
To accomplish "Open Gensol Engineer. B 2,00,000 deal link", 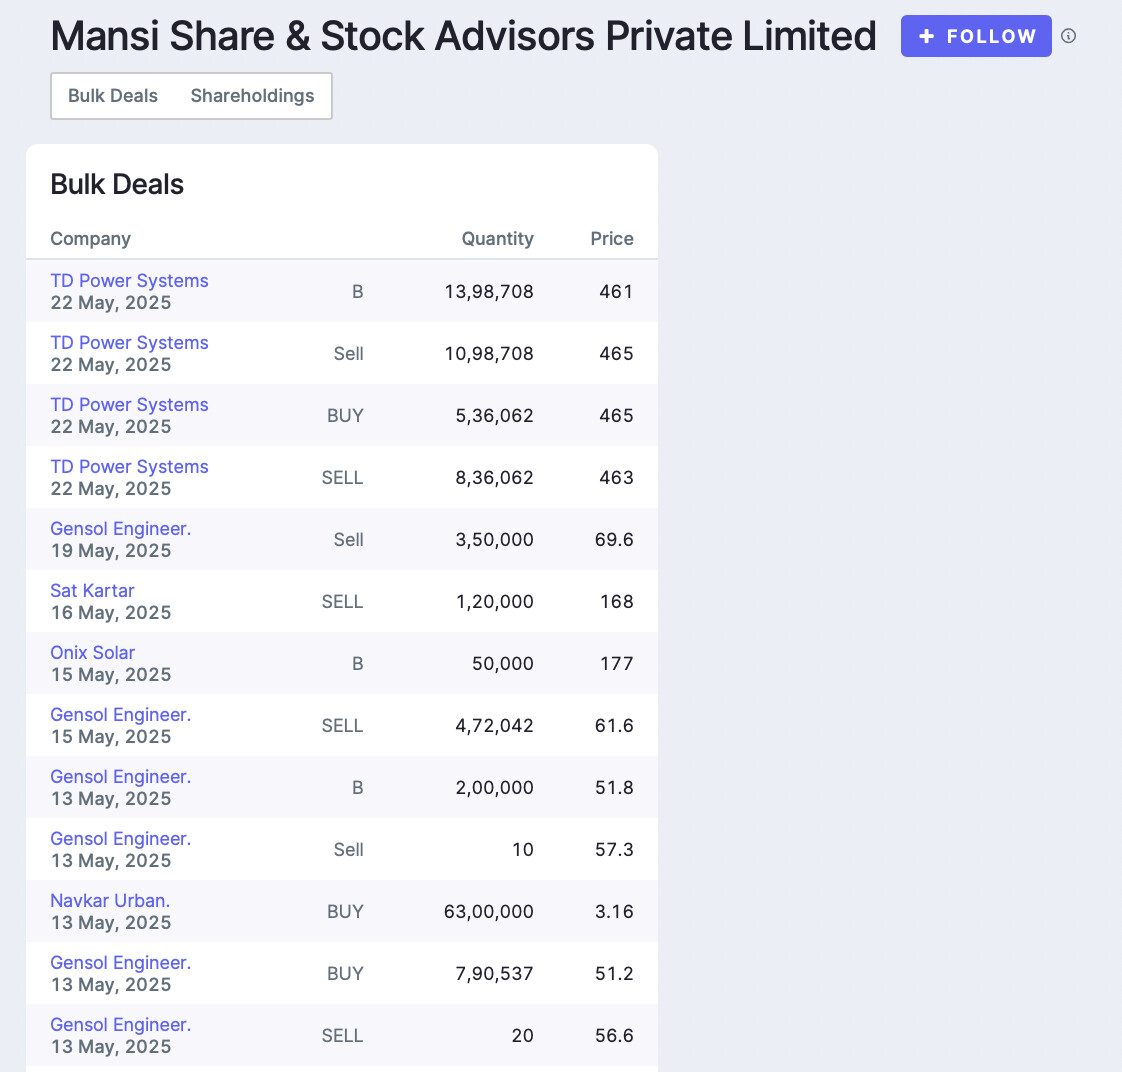I will (120, 776).
